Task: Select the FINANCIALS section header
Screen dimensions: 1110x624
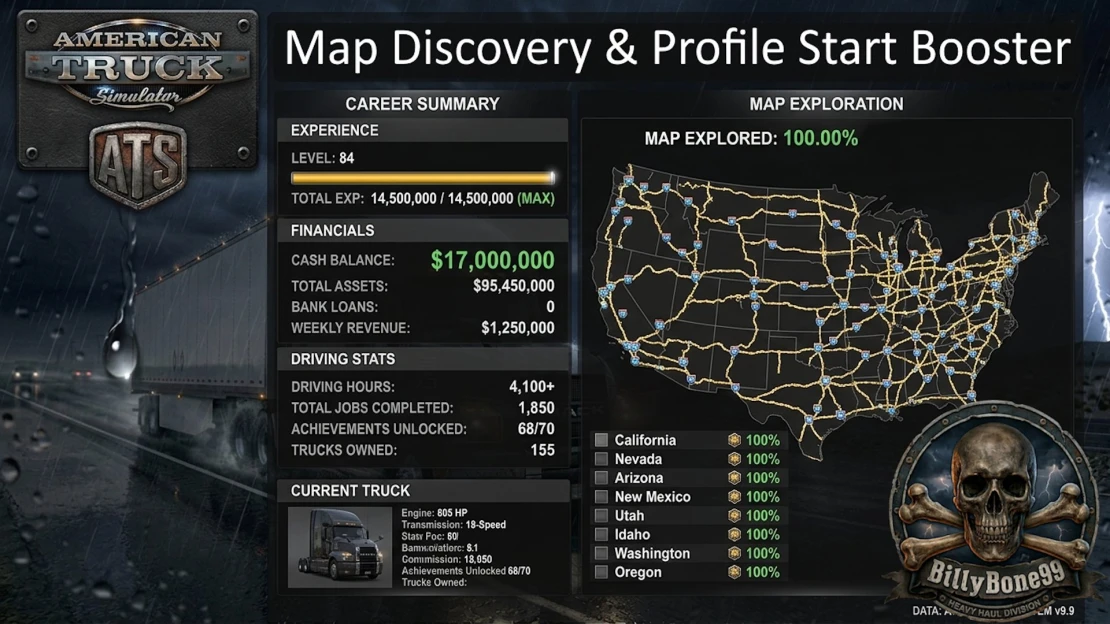Action: click(x=423, y=230)
